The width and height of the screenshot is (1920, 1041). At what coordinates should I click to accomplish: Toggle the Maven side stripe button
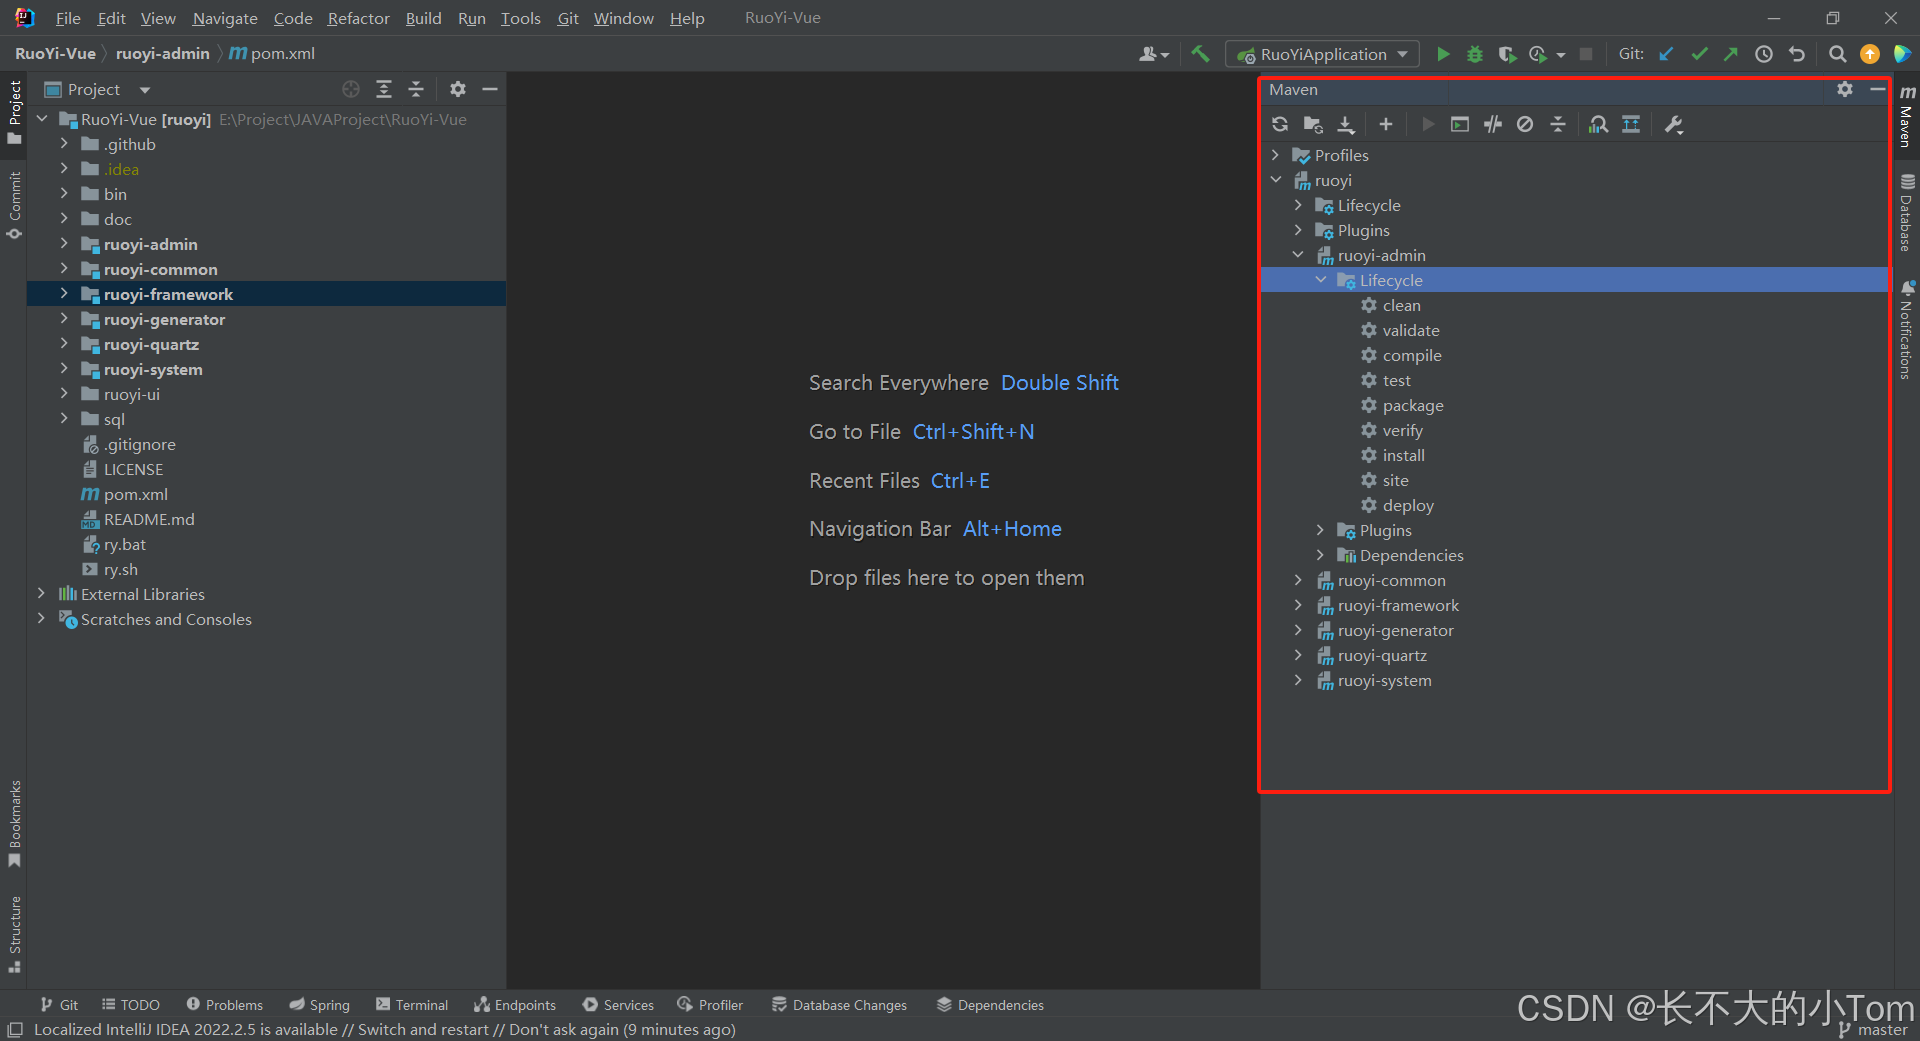pos(1907,116)
